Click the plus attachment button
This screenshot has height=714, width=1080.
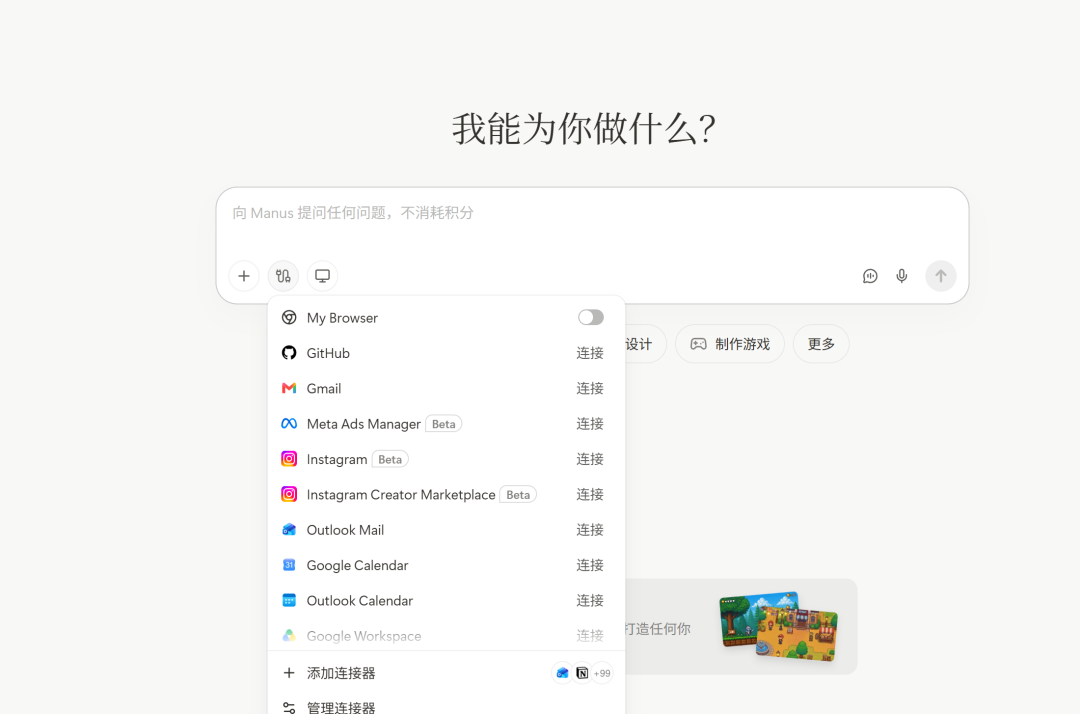coord(244,276)
